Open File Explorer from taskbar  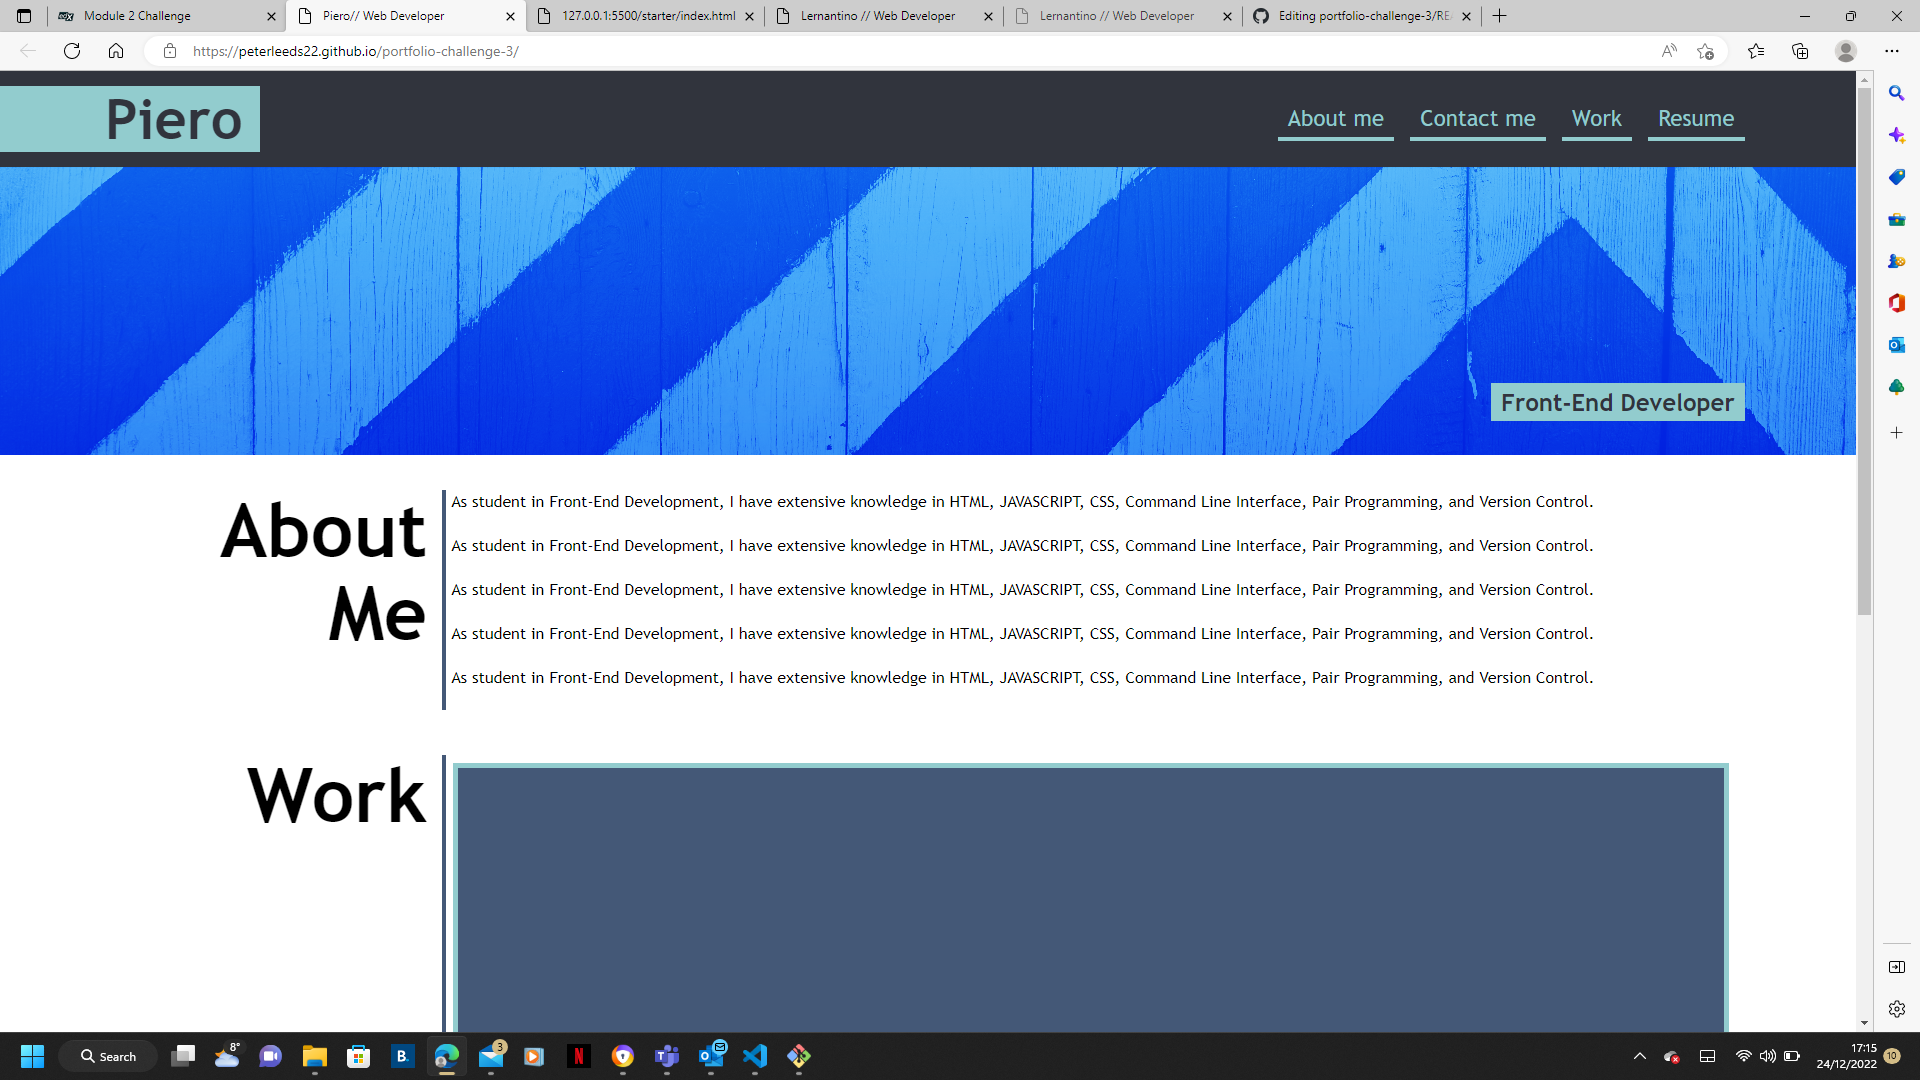click(315, 1056)
